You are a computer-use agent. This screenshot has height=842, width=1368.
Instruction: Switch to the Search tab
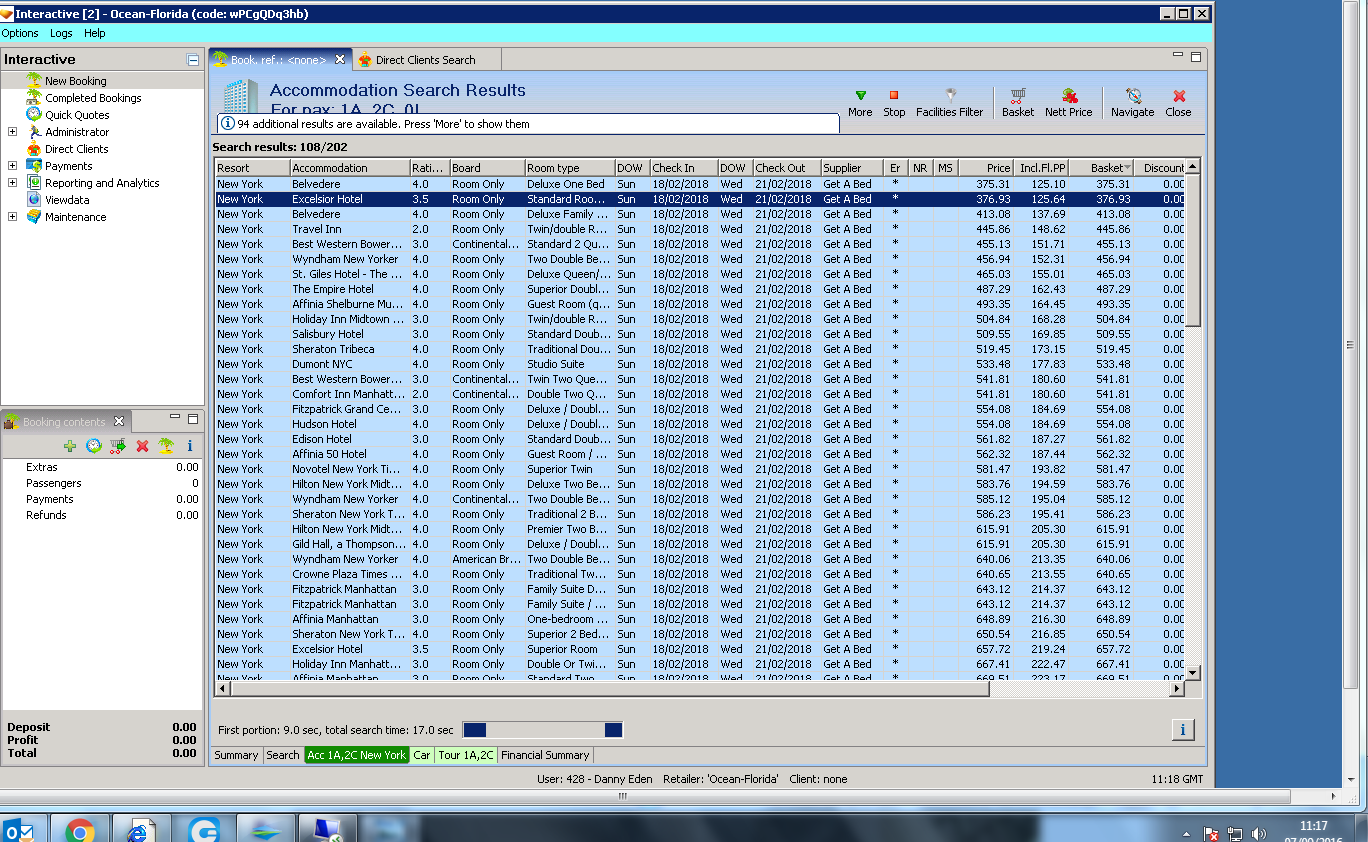[283, 755]
